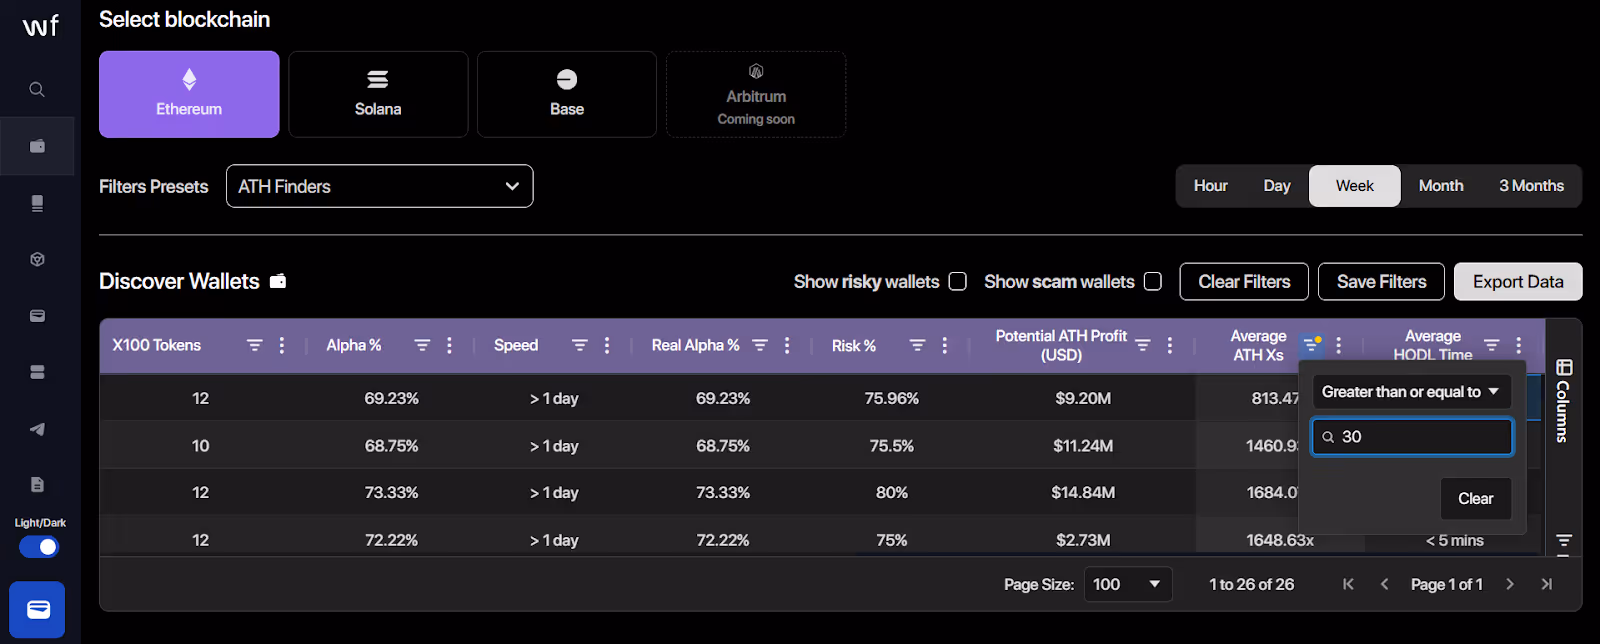The image size is (1600, 644).
Task: Click the search icon in sidebar
Action: [37, 89]
